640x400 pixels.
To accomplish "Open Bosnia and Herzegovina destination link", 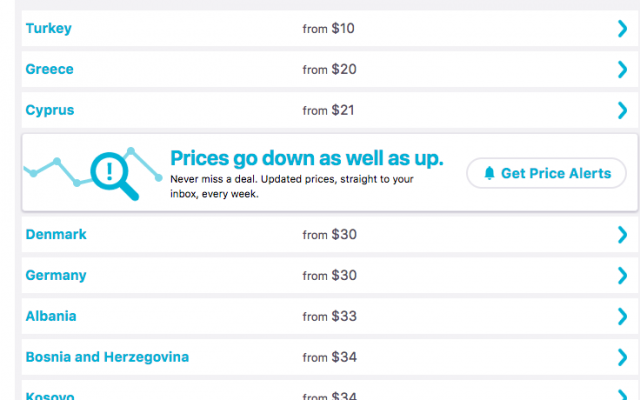I will coord(107,357).
